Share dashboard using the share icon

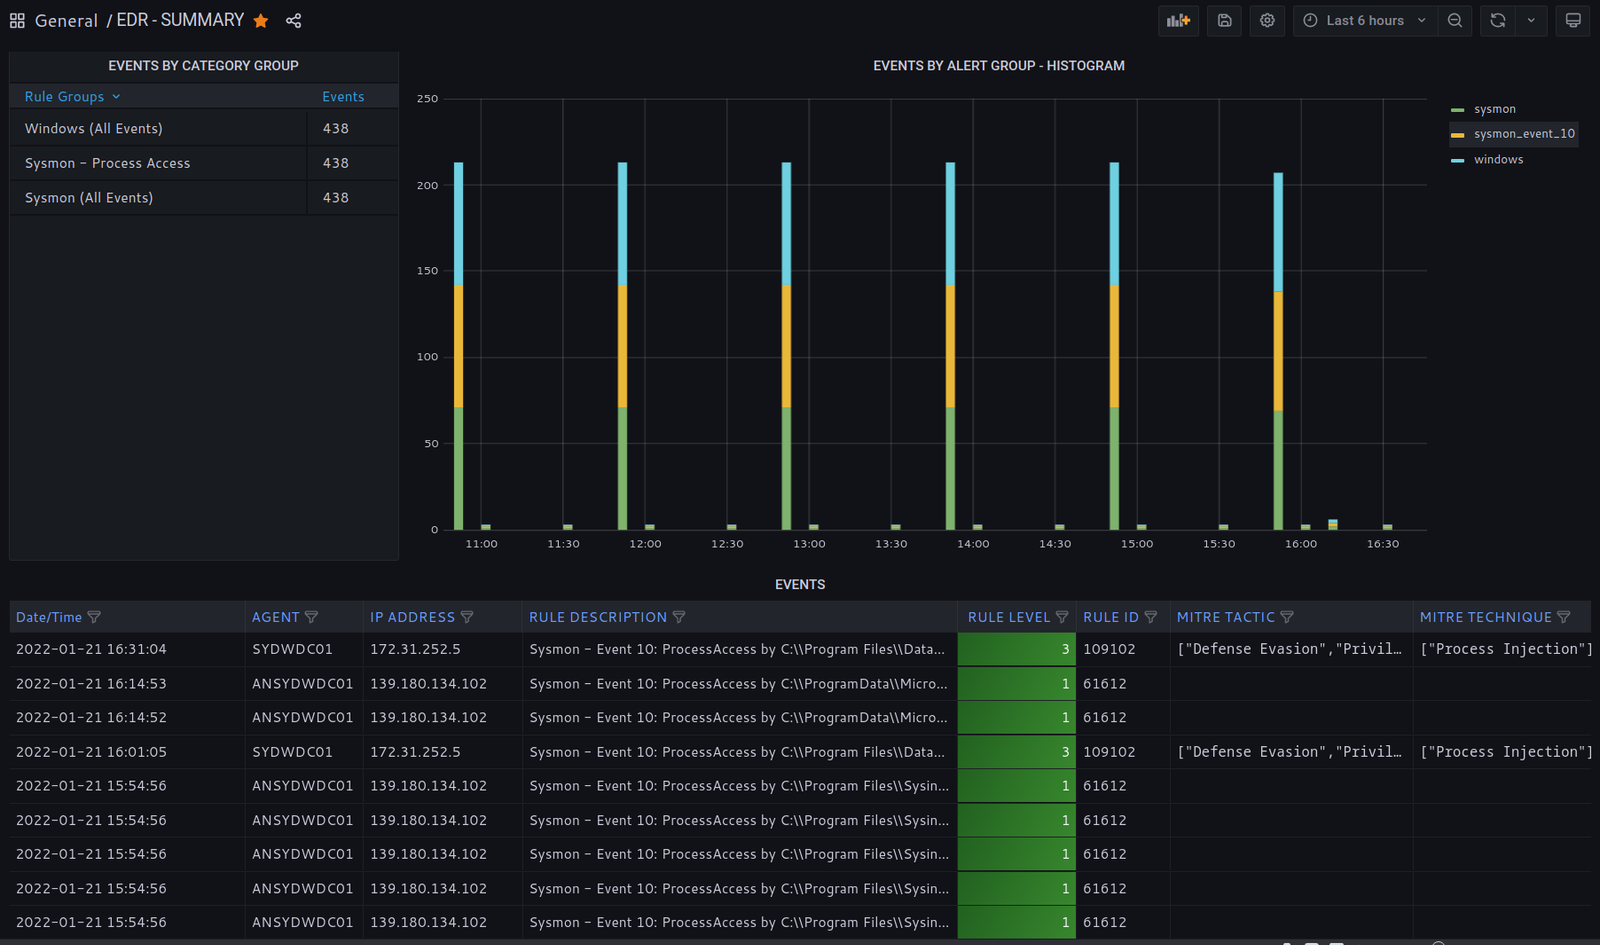pos(293,21)
